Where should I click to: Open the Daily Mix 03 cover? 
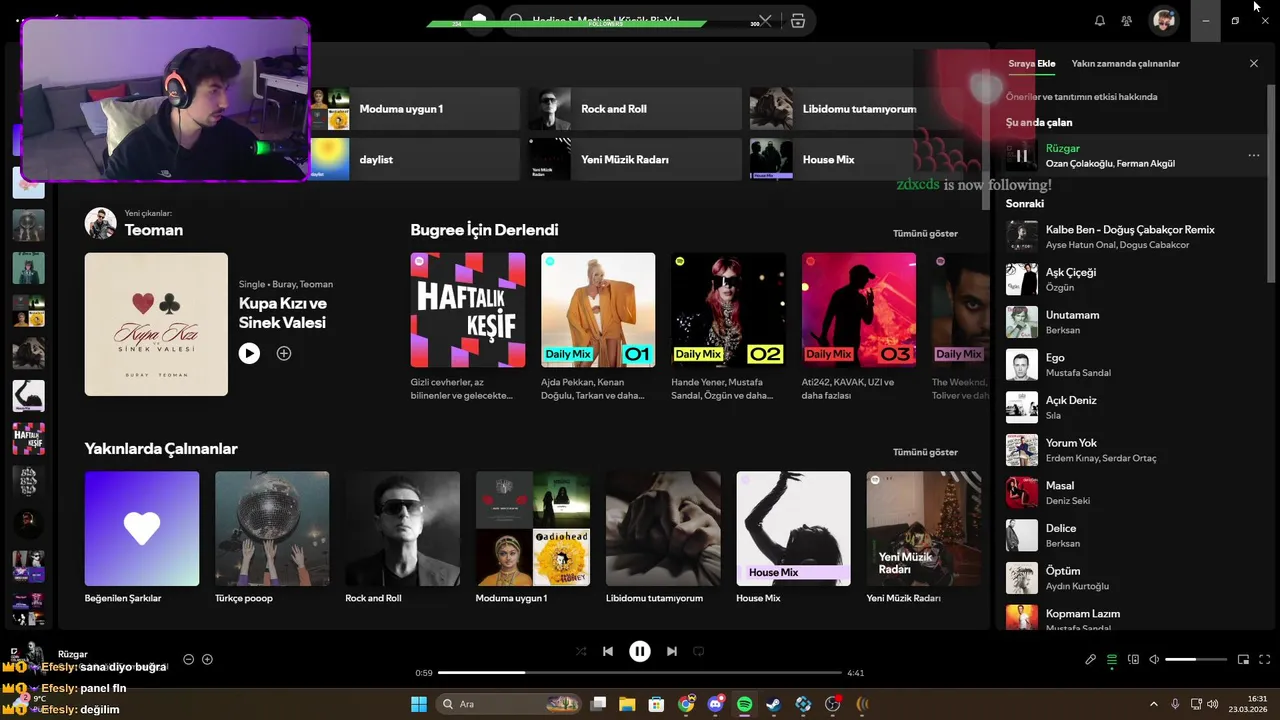click(x=859, y=310)
